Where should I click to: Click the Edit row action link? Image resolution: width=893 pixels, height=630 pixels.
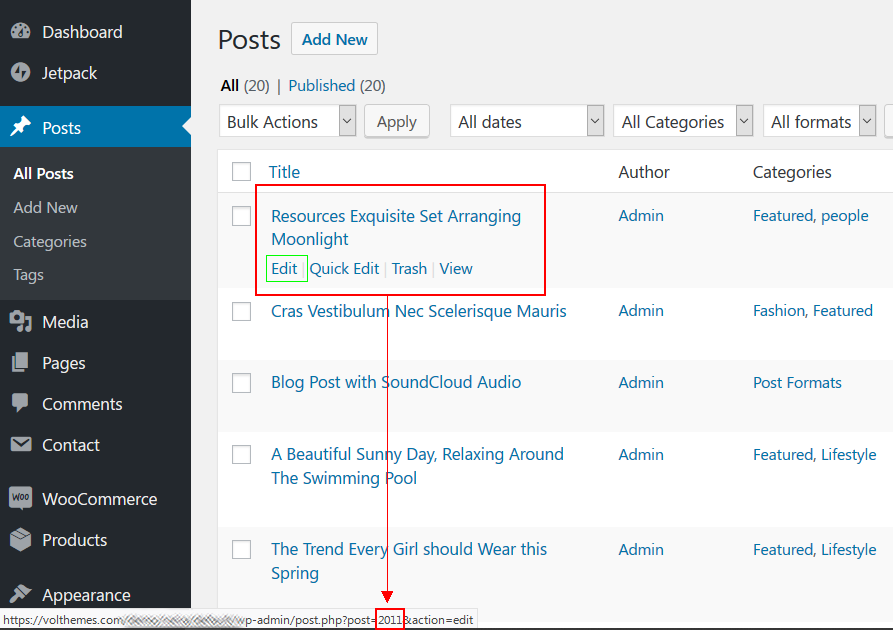tap(285, 268)
